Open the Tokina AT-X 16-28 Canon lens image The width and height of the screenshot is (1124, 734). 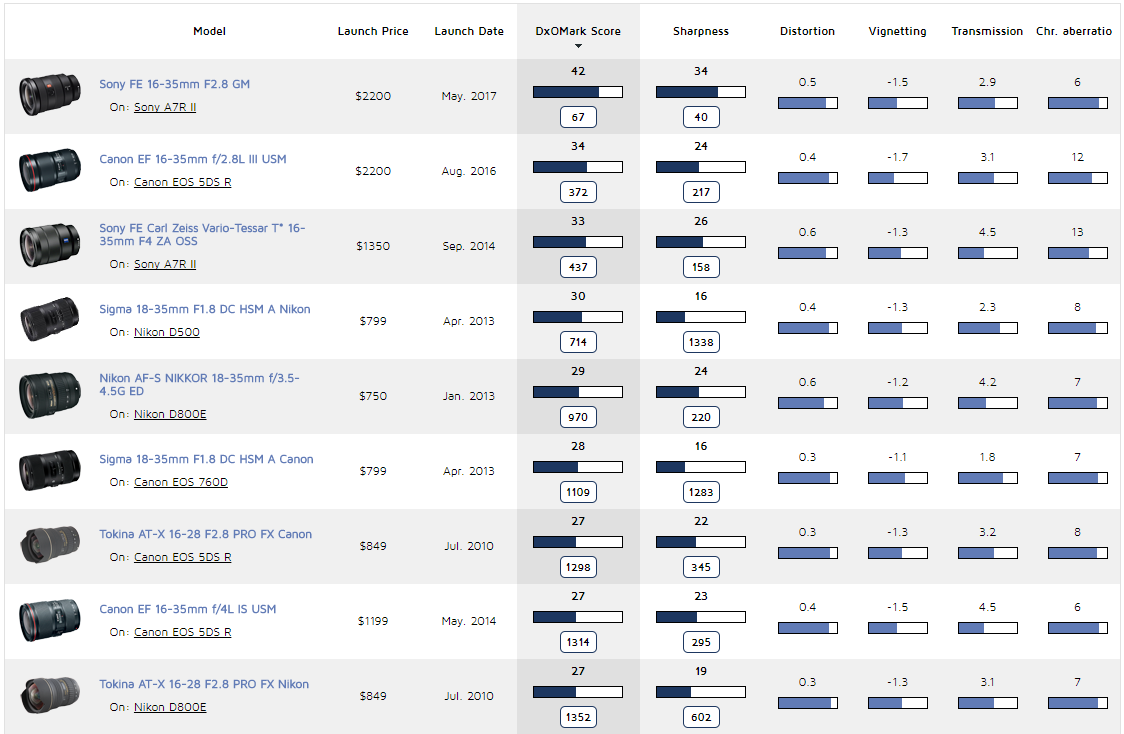click(49, 545)
